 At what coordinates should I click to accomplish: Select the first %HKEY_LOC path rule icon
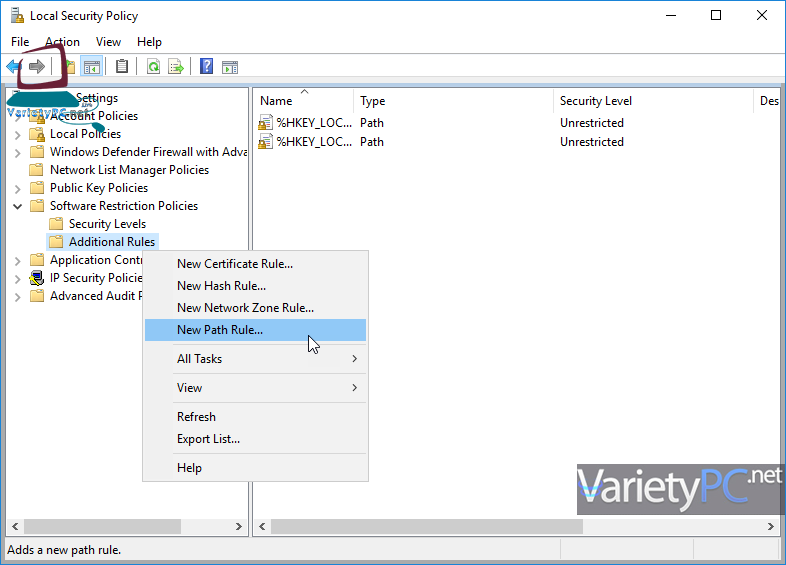tap(266, 123)
